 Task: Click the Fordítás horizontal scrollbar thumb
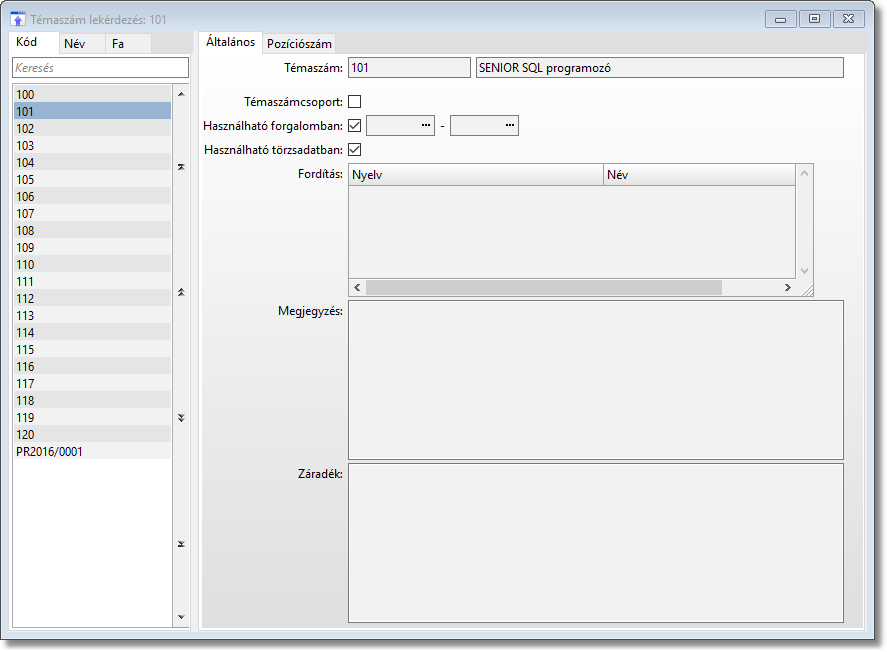coord(543,288)
